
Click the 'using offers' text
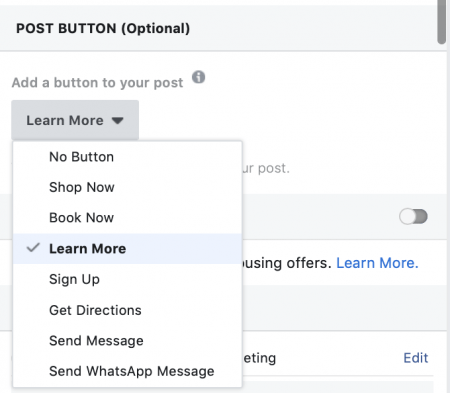287,263
